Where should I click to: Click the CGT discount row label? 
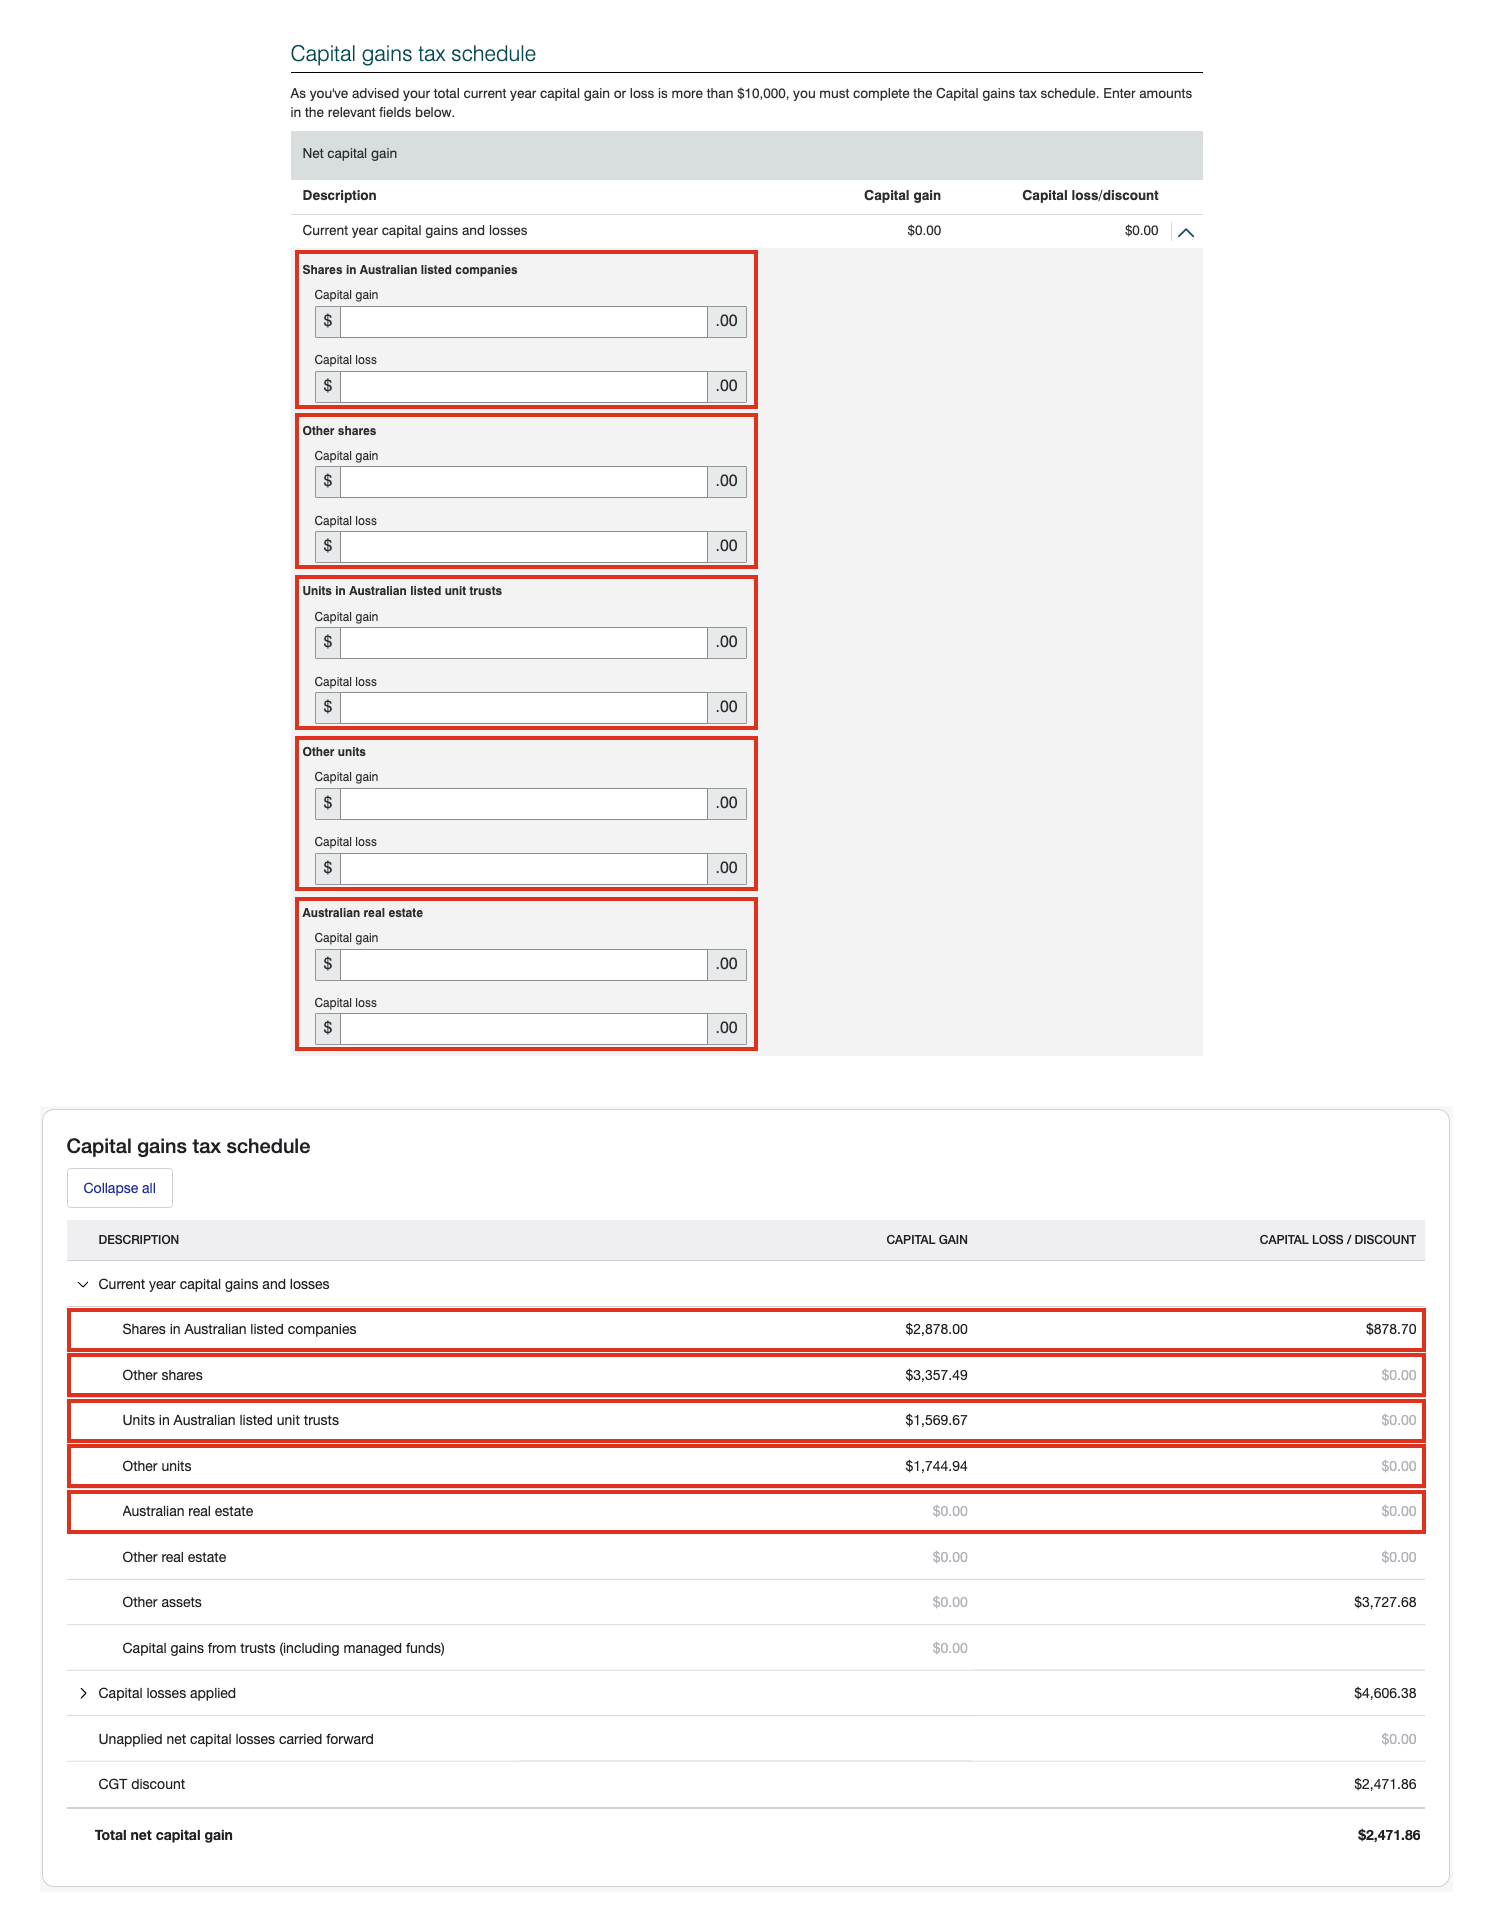(142, 1784)
